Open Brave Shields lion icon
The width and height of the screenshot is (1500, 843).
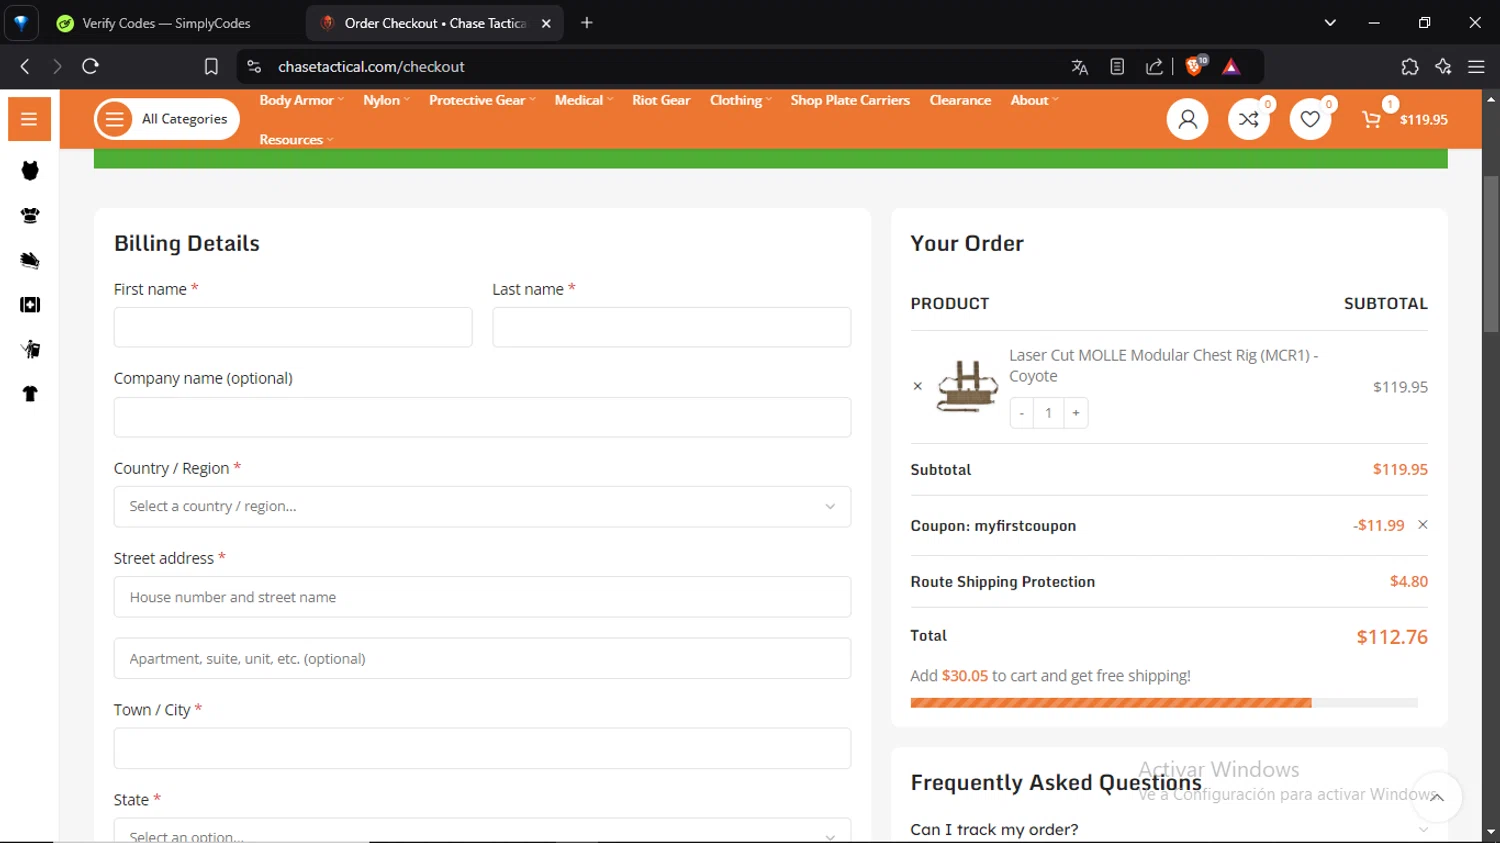tap(1194, 67)
